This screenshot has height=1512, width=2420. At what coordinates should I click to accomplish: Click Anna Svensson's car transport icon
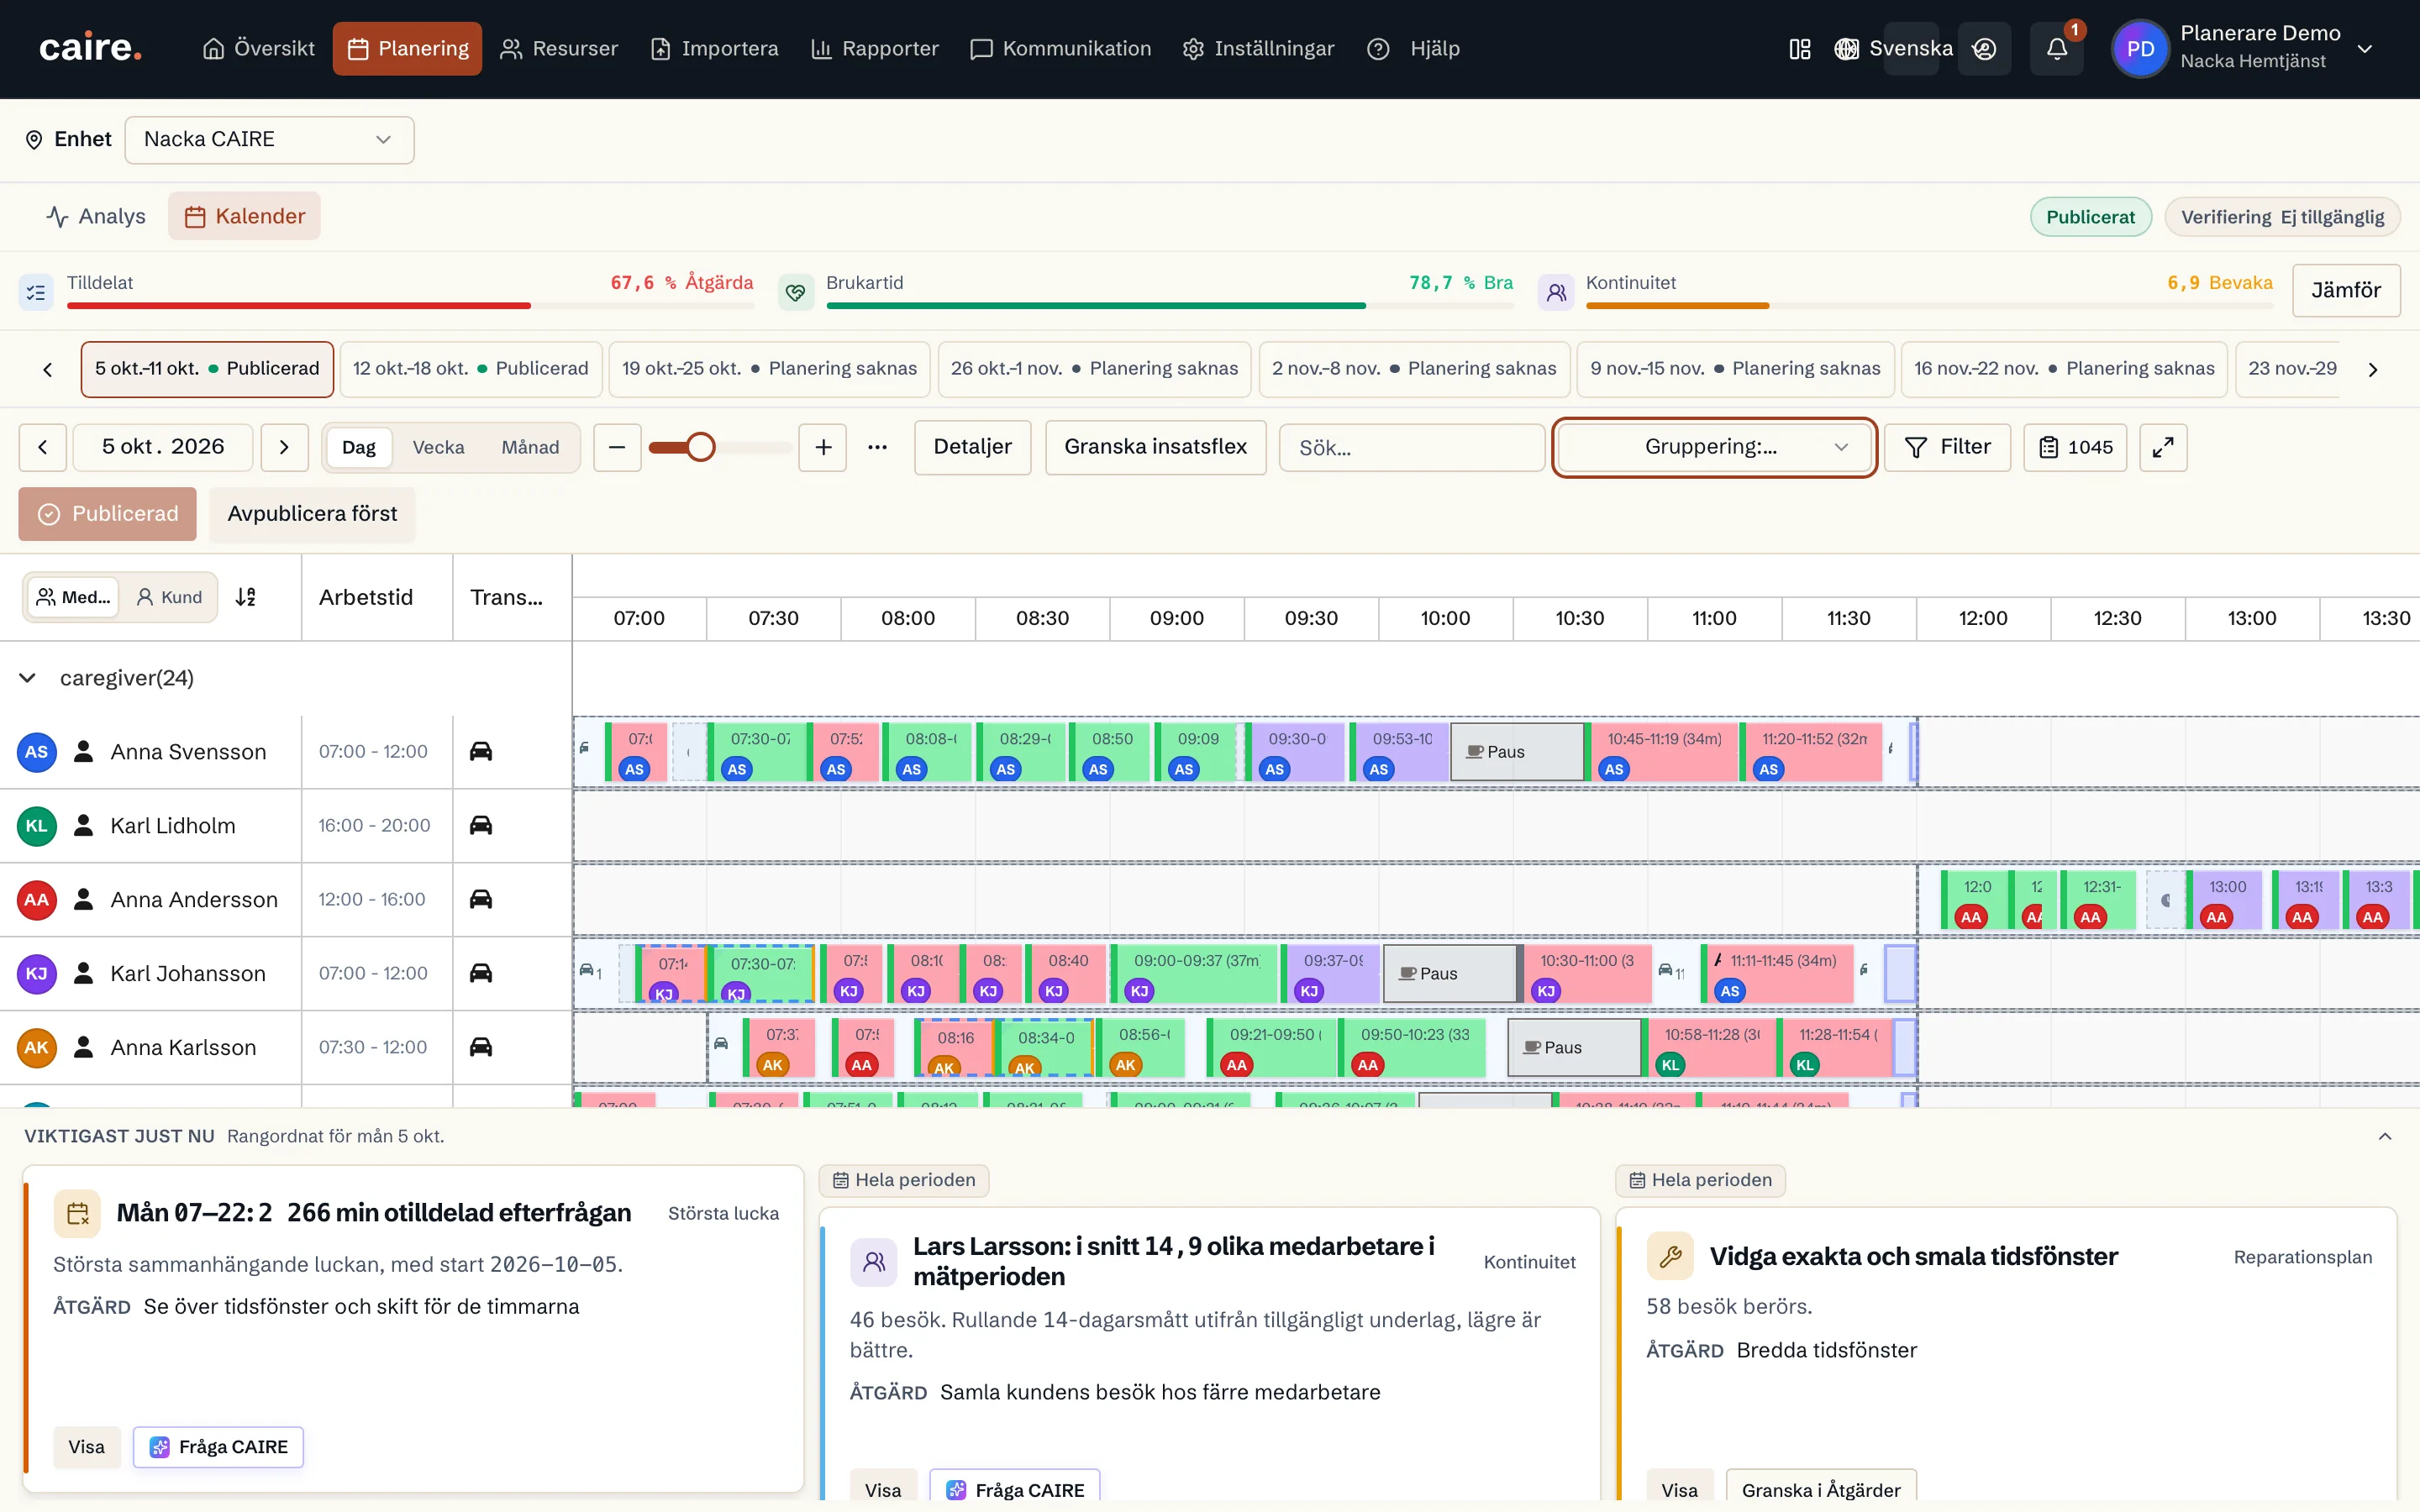point(481,751)
